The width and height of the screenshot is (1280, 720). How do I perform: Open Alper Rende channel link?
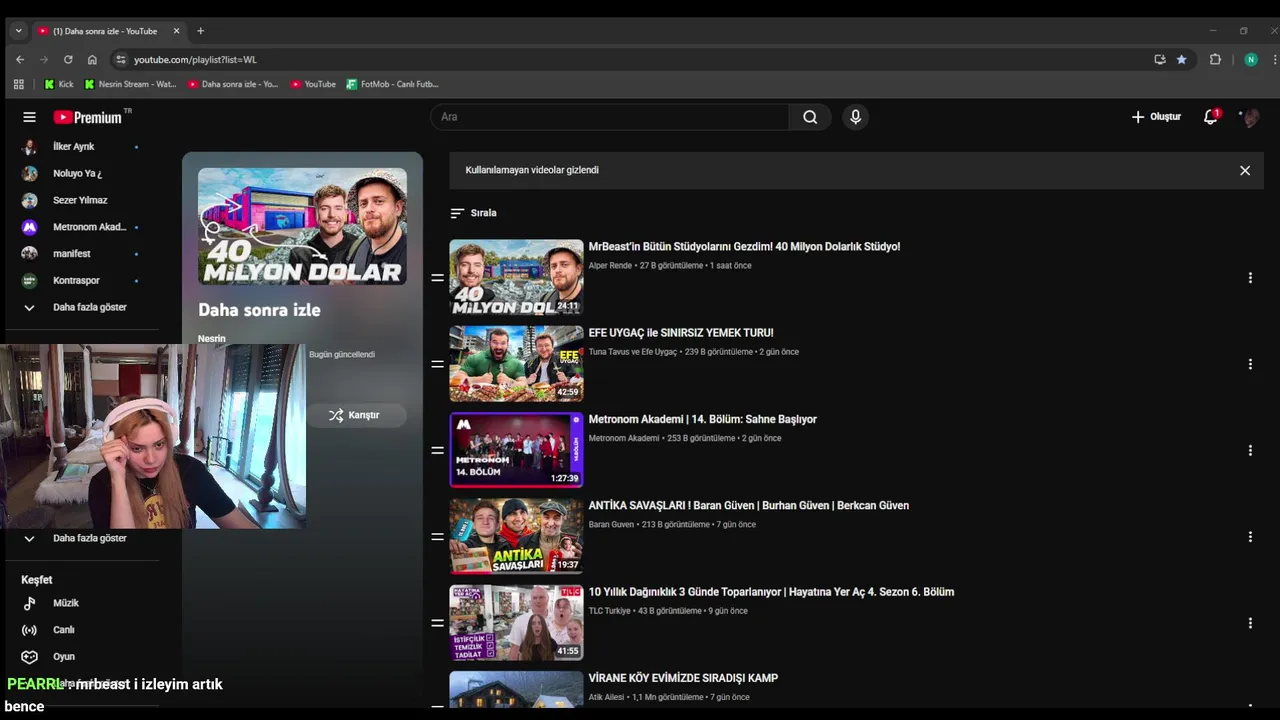[610, 265]
